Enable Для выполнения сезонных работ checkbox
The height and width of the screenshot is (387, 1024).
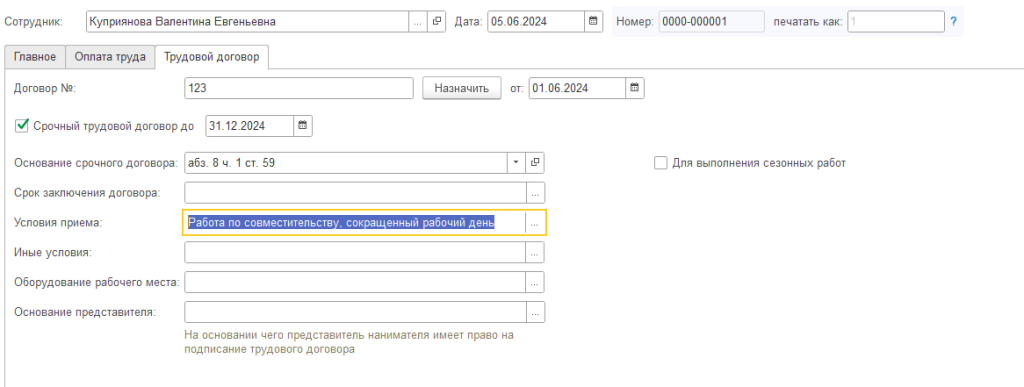pyautogui.click(x=660, y=163)
